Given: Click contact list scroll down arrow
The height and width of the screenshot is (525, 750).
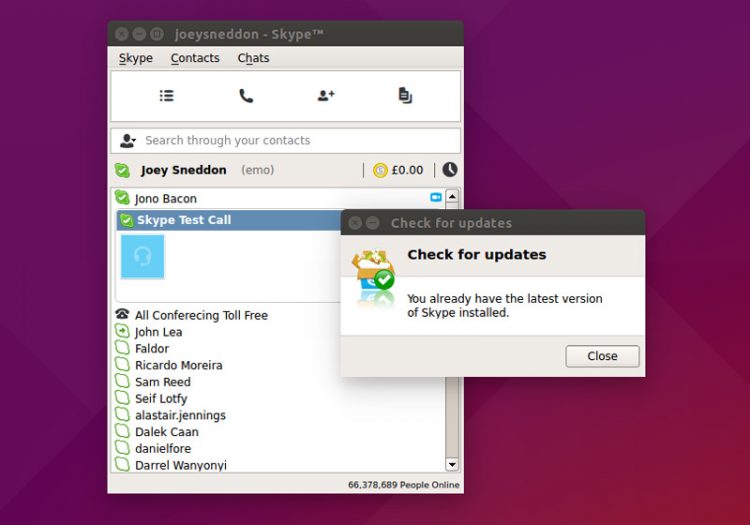Looking at the screenshot, I should click(452, 464).
